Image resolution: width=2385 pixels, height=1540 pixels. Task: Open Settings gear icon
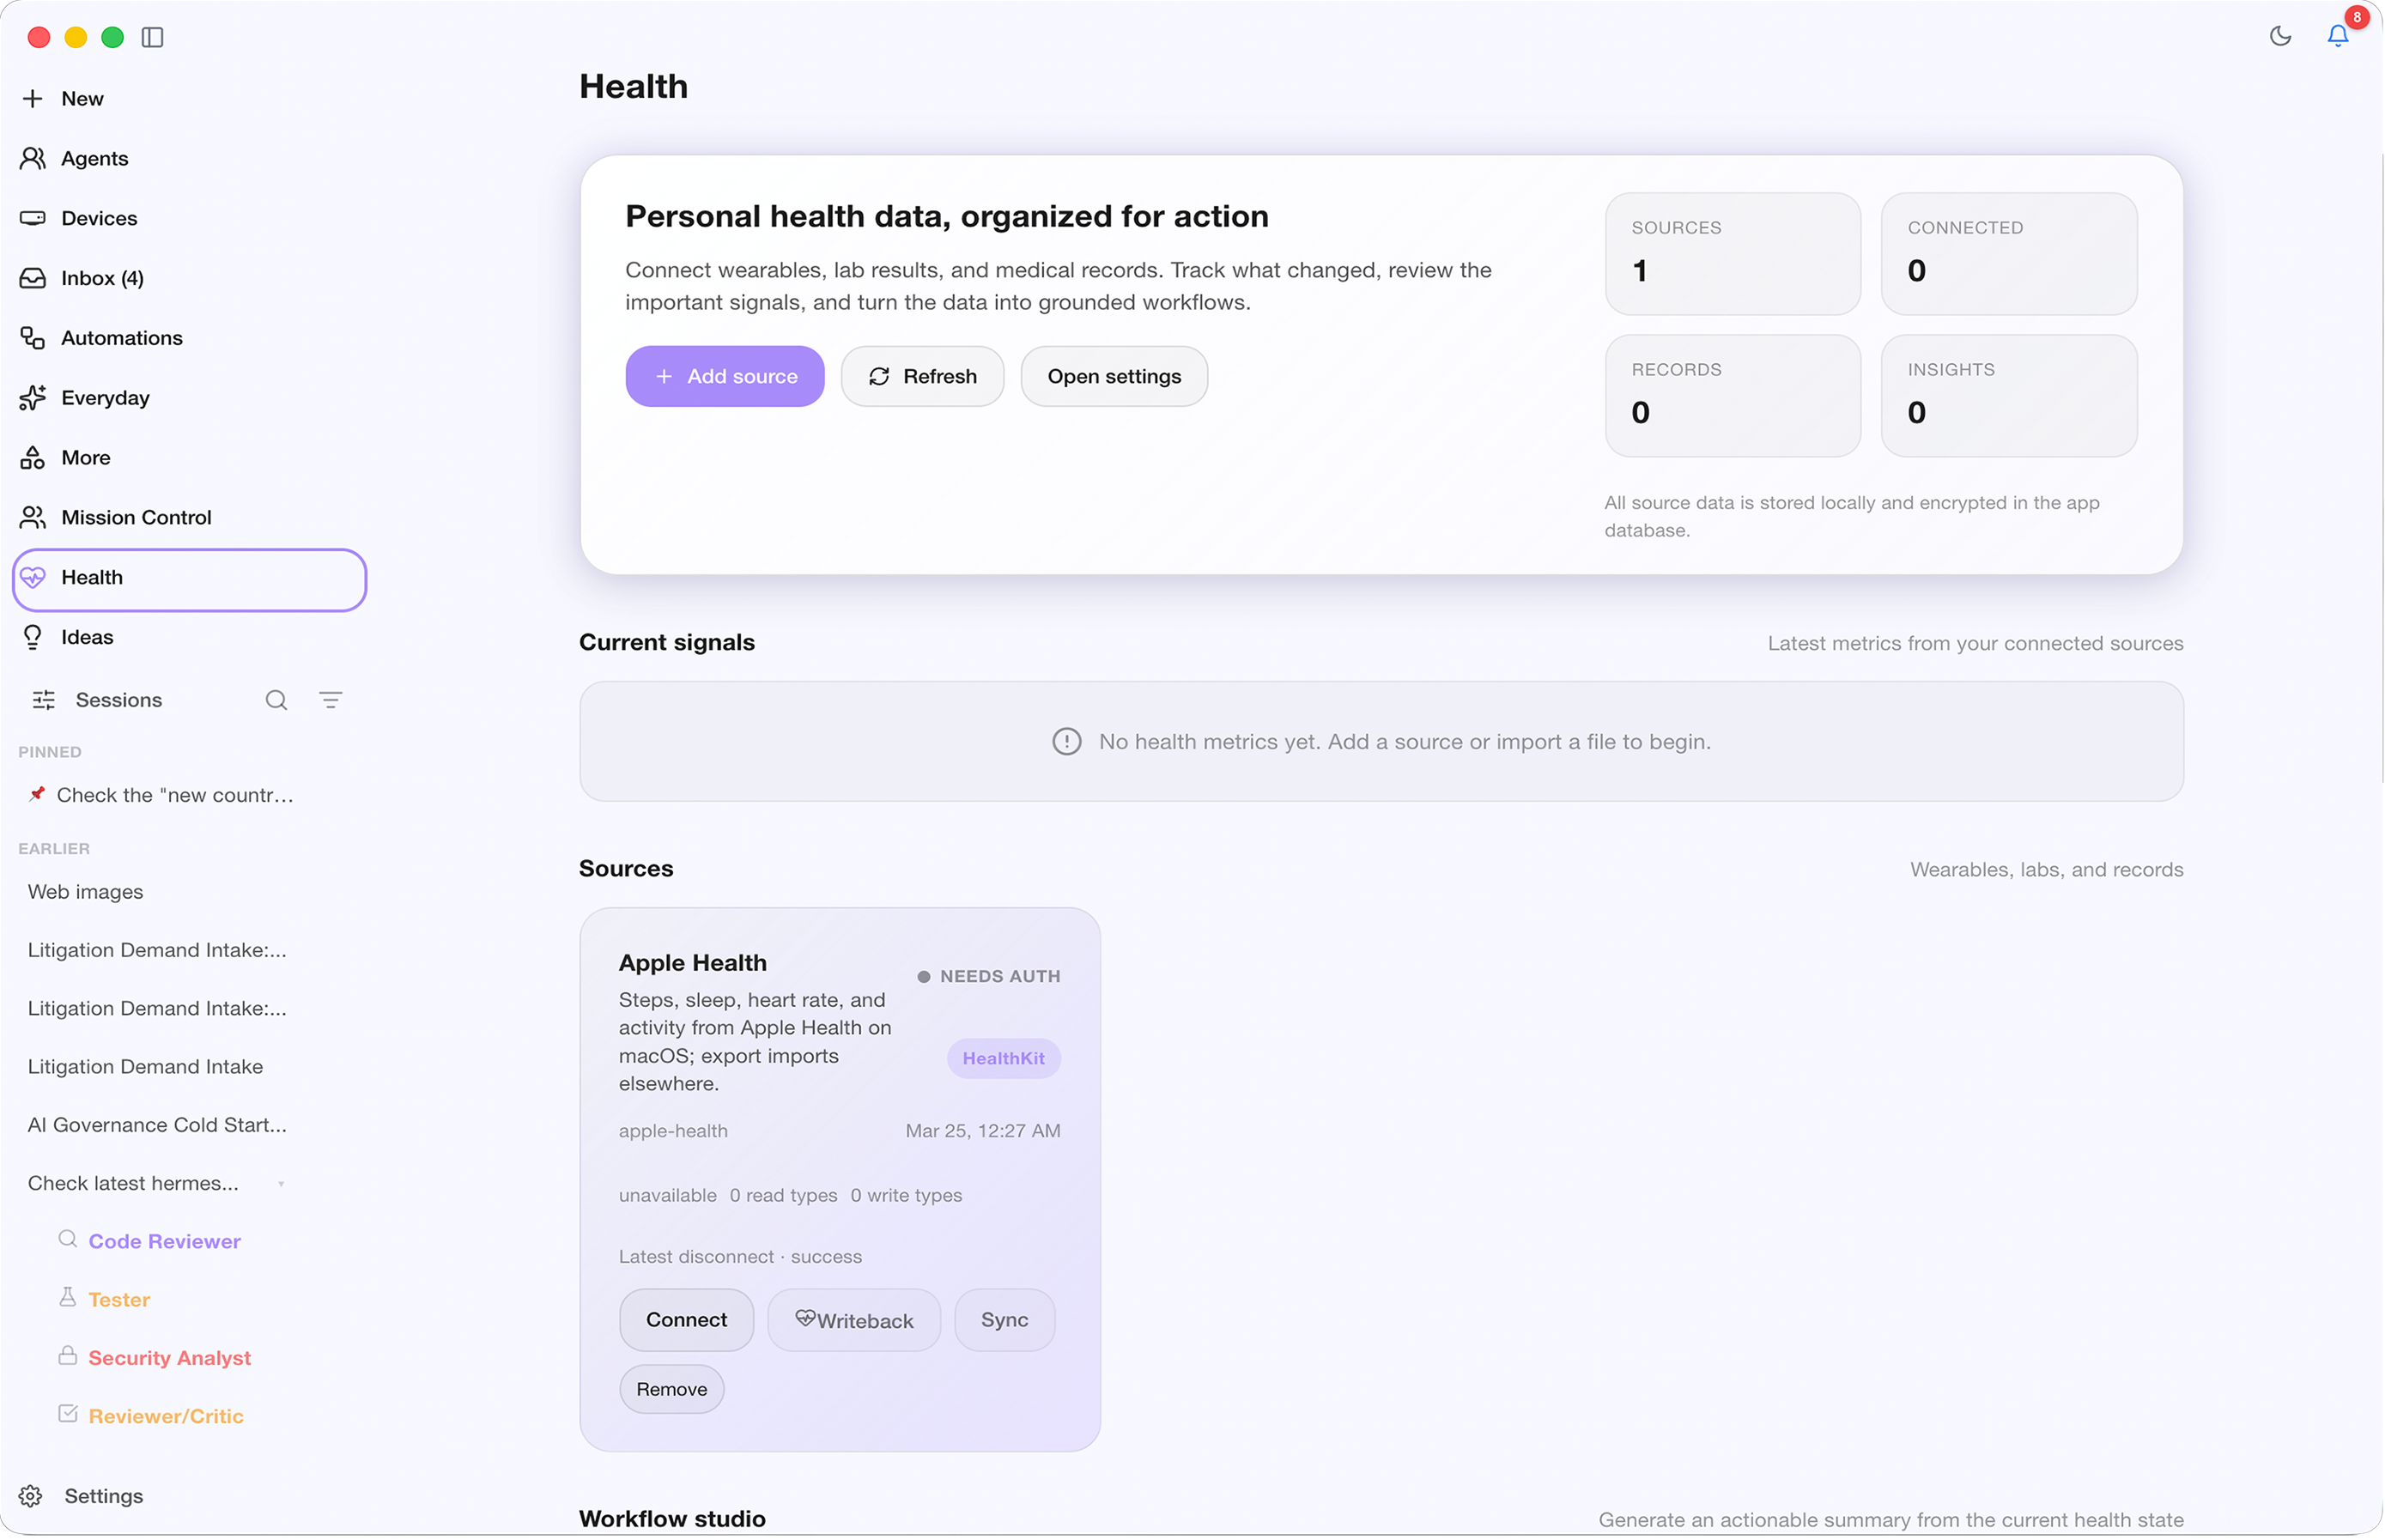[x=31, y=1496]
